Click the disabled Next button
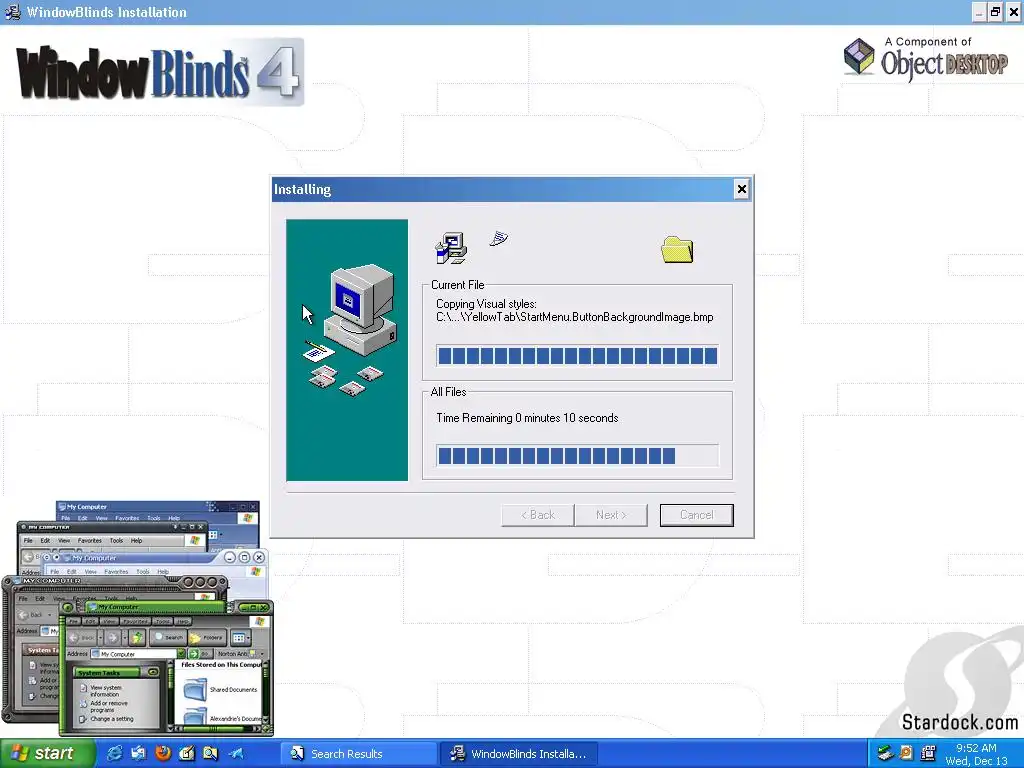This screenshot has height=768, width=1024. 611,515
